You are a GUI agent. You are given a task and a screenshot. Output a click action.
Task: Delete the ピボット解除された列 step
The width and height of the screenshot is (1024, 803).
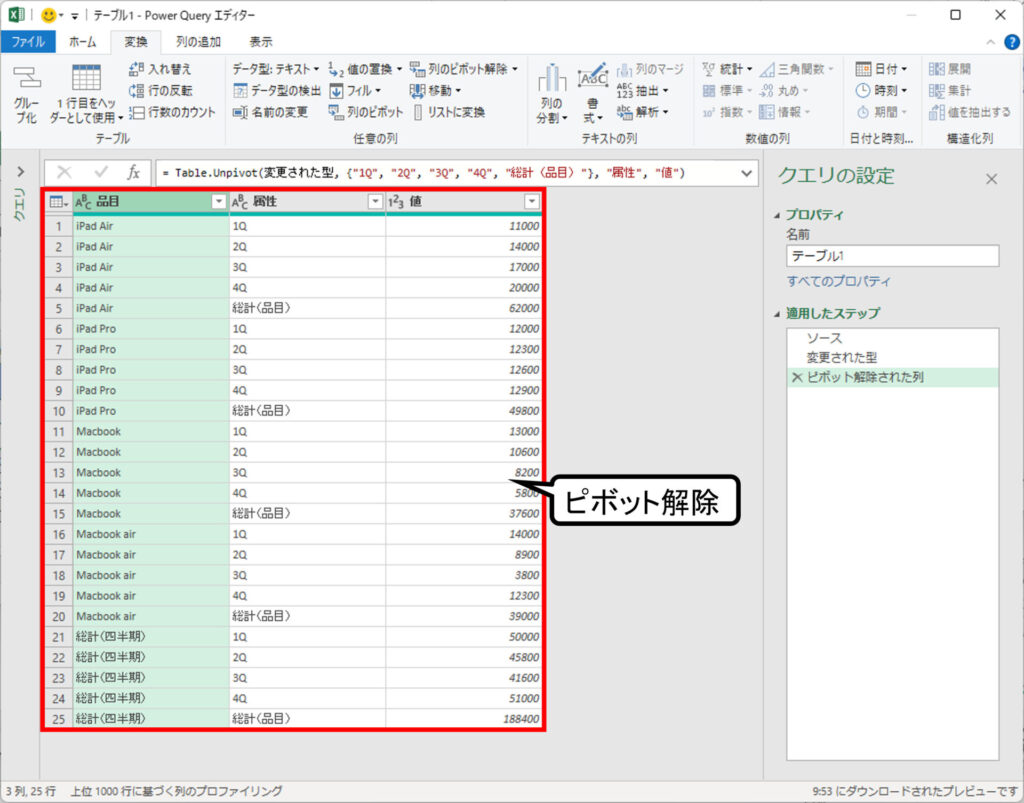(797, 377)
